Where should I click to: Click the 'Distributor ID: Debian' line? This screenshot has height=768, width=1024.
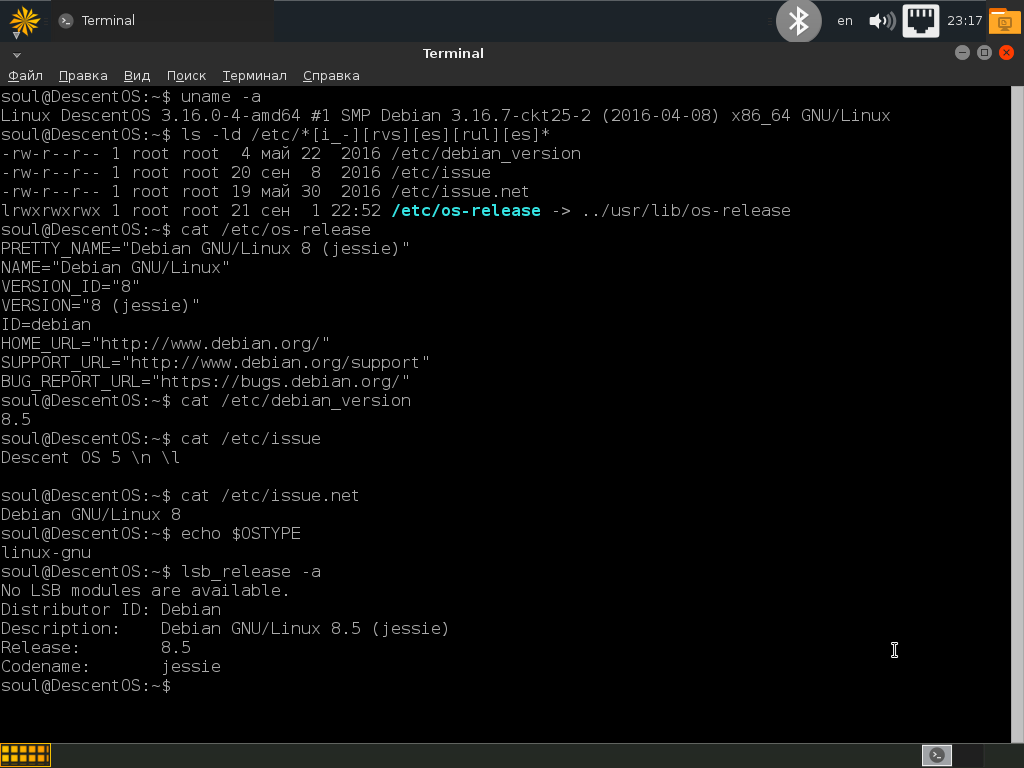pos(111,610)
